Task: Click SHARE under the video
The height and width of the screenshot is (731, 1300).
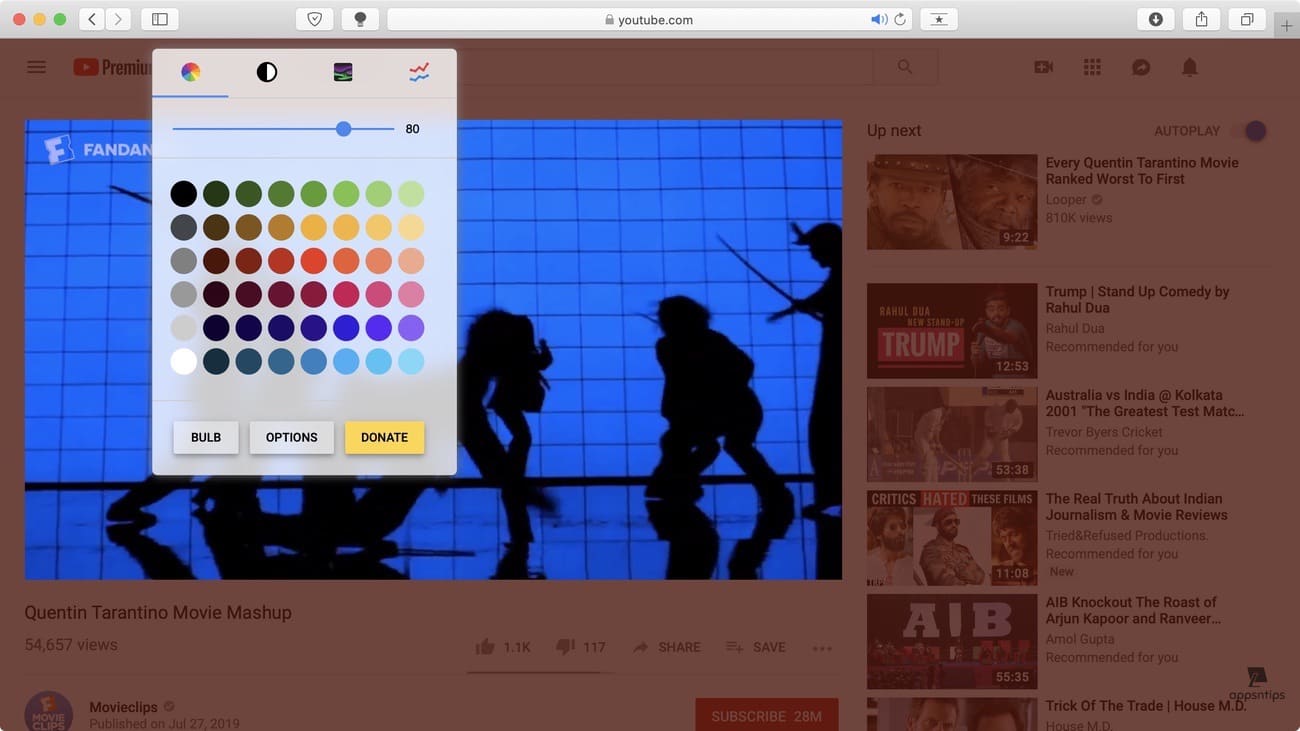Action: tap(666, 647)
